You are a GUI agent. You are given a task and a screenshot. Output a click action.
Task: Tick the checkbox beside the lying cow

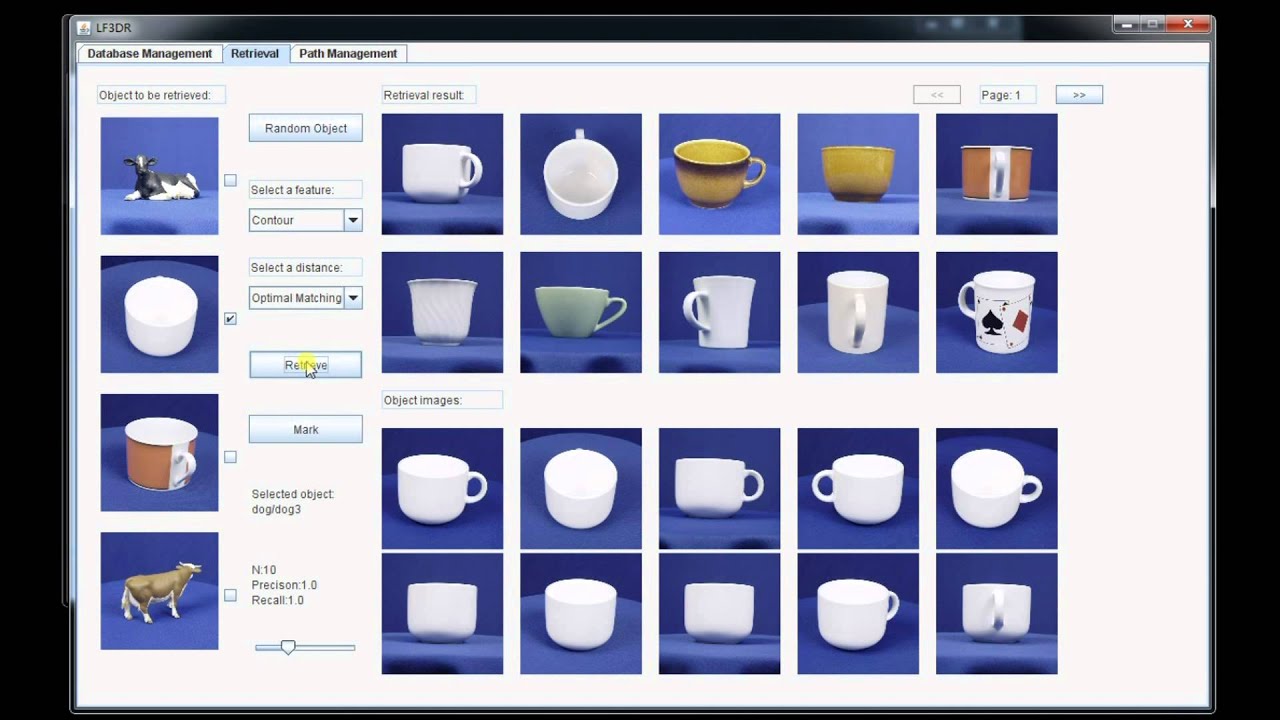(230, 181)
